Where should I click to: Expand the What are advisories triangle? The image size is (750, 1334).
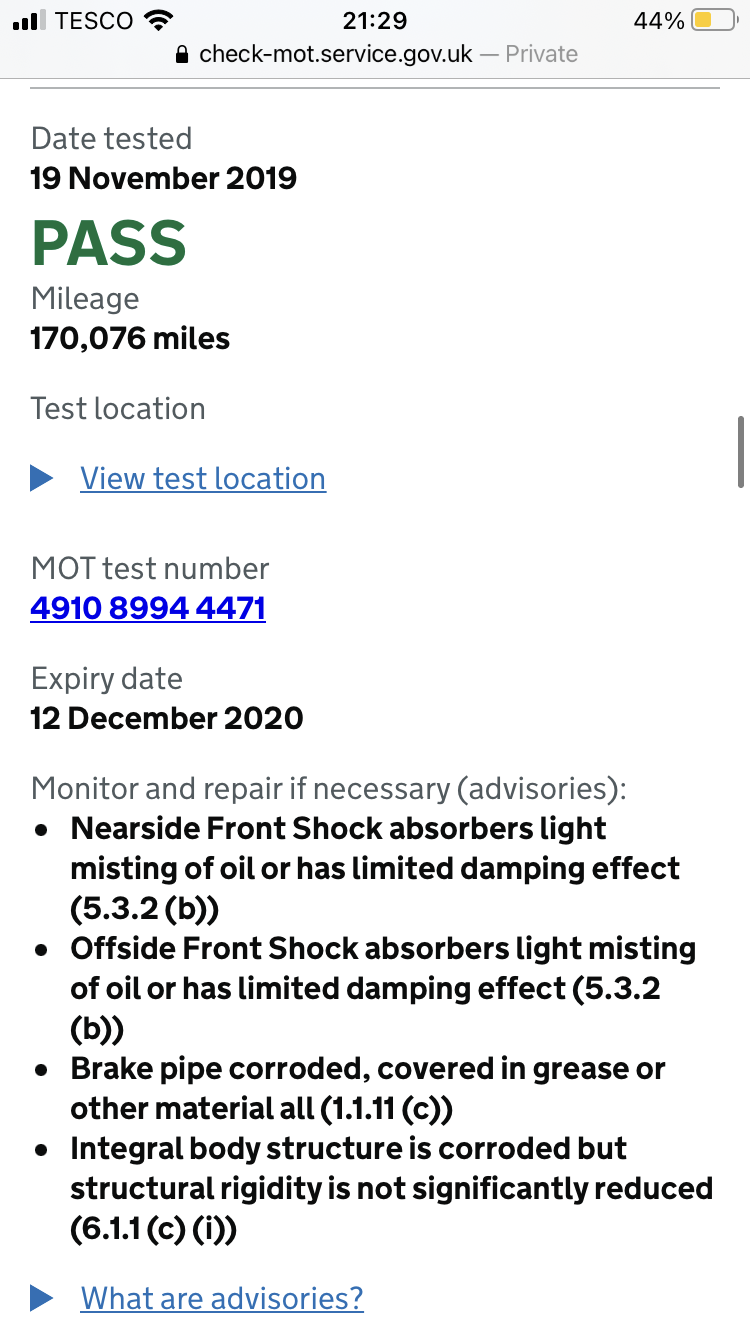pos(42,1299)
